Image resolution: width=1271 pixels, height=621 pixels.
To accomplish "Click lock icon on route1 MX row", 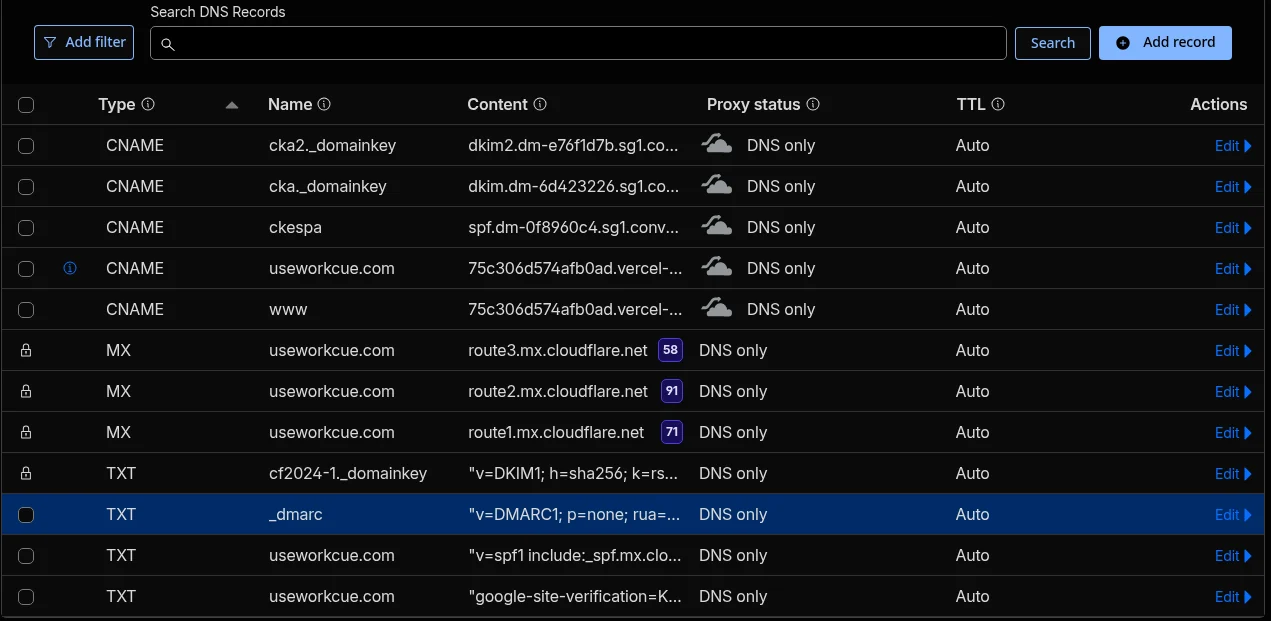I will (x=26, y=433).
